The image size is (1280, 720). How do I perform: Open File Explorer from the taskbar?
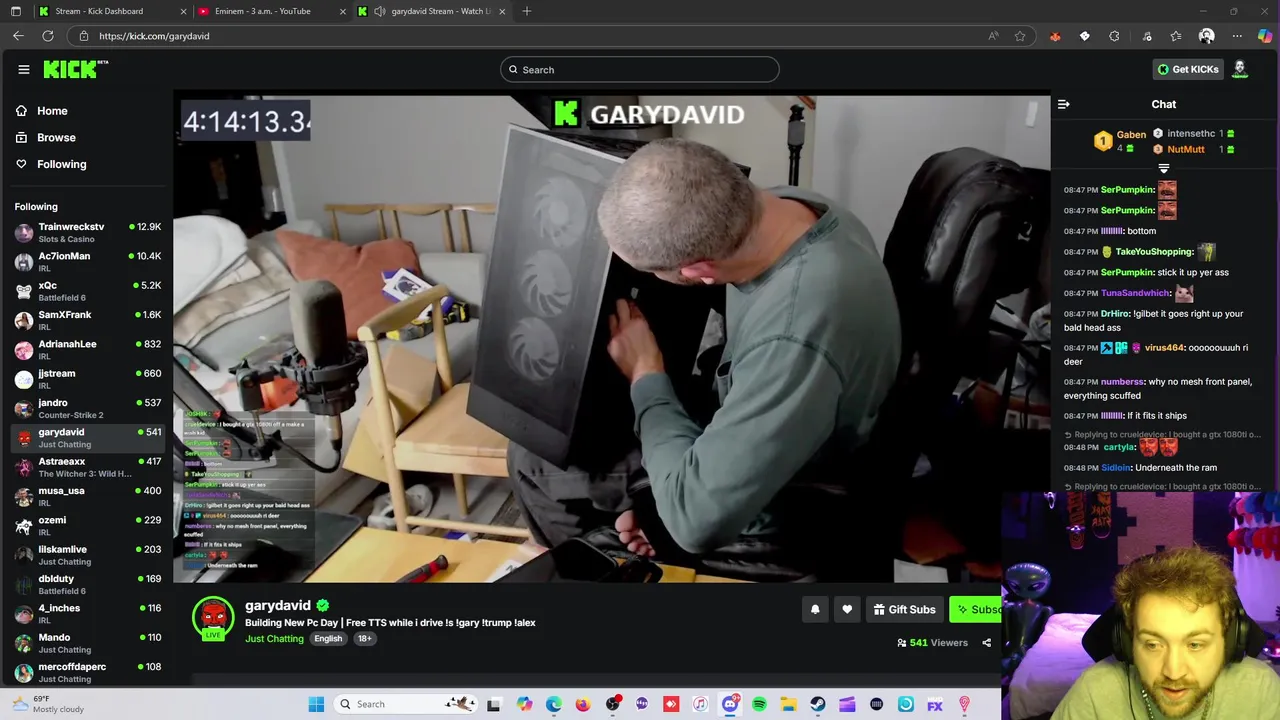tap(788, 704)
